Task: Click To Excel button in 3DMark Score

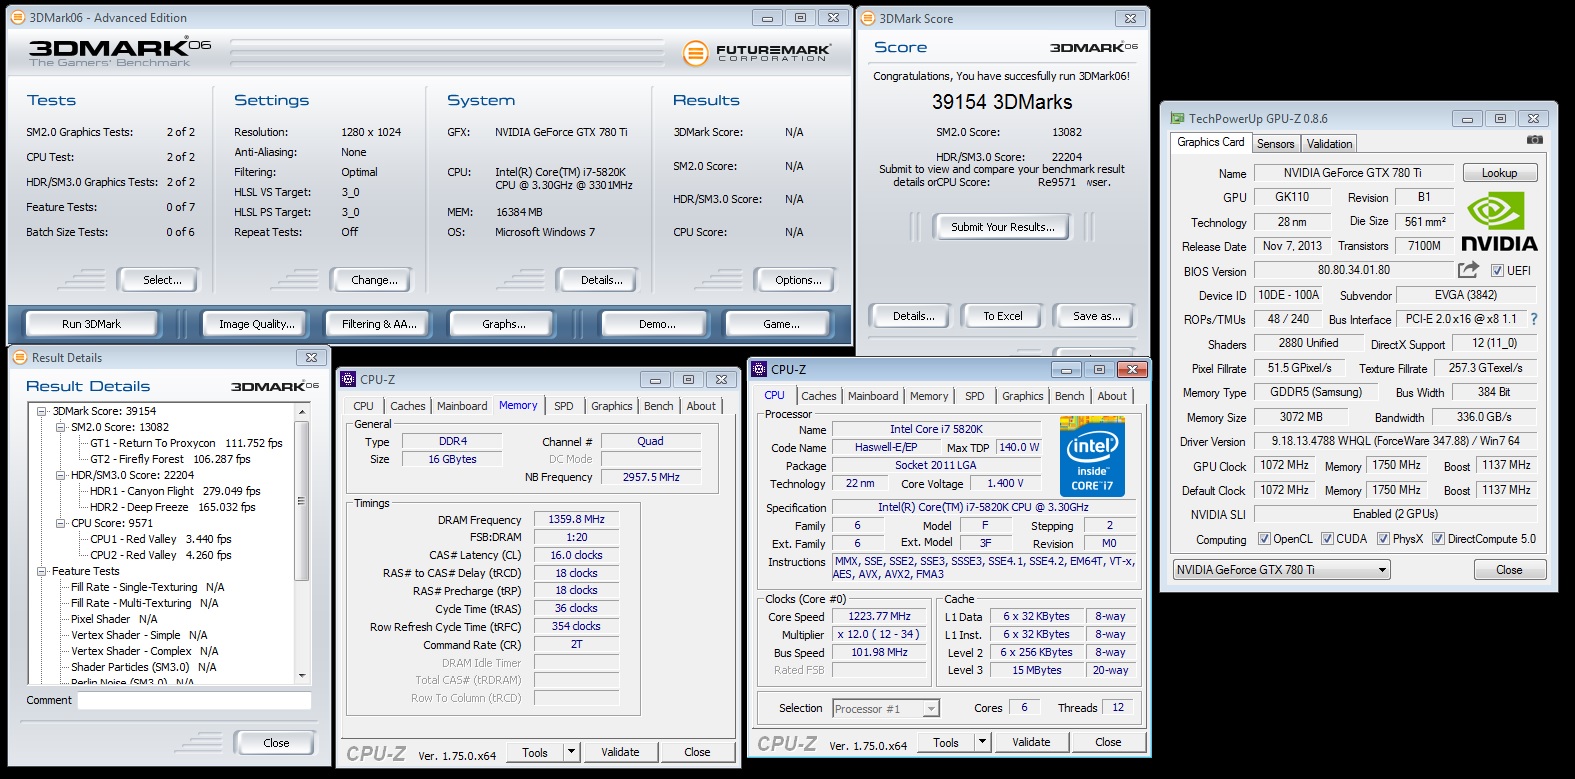Action: [1002, 316]
